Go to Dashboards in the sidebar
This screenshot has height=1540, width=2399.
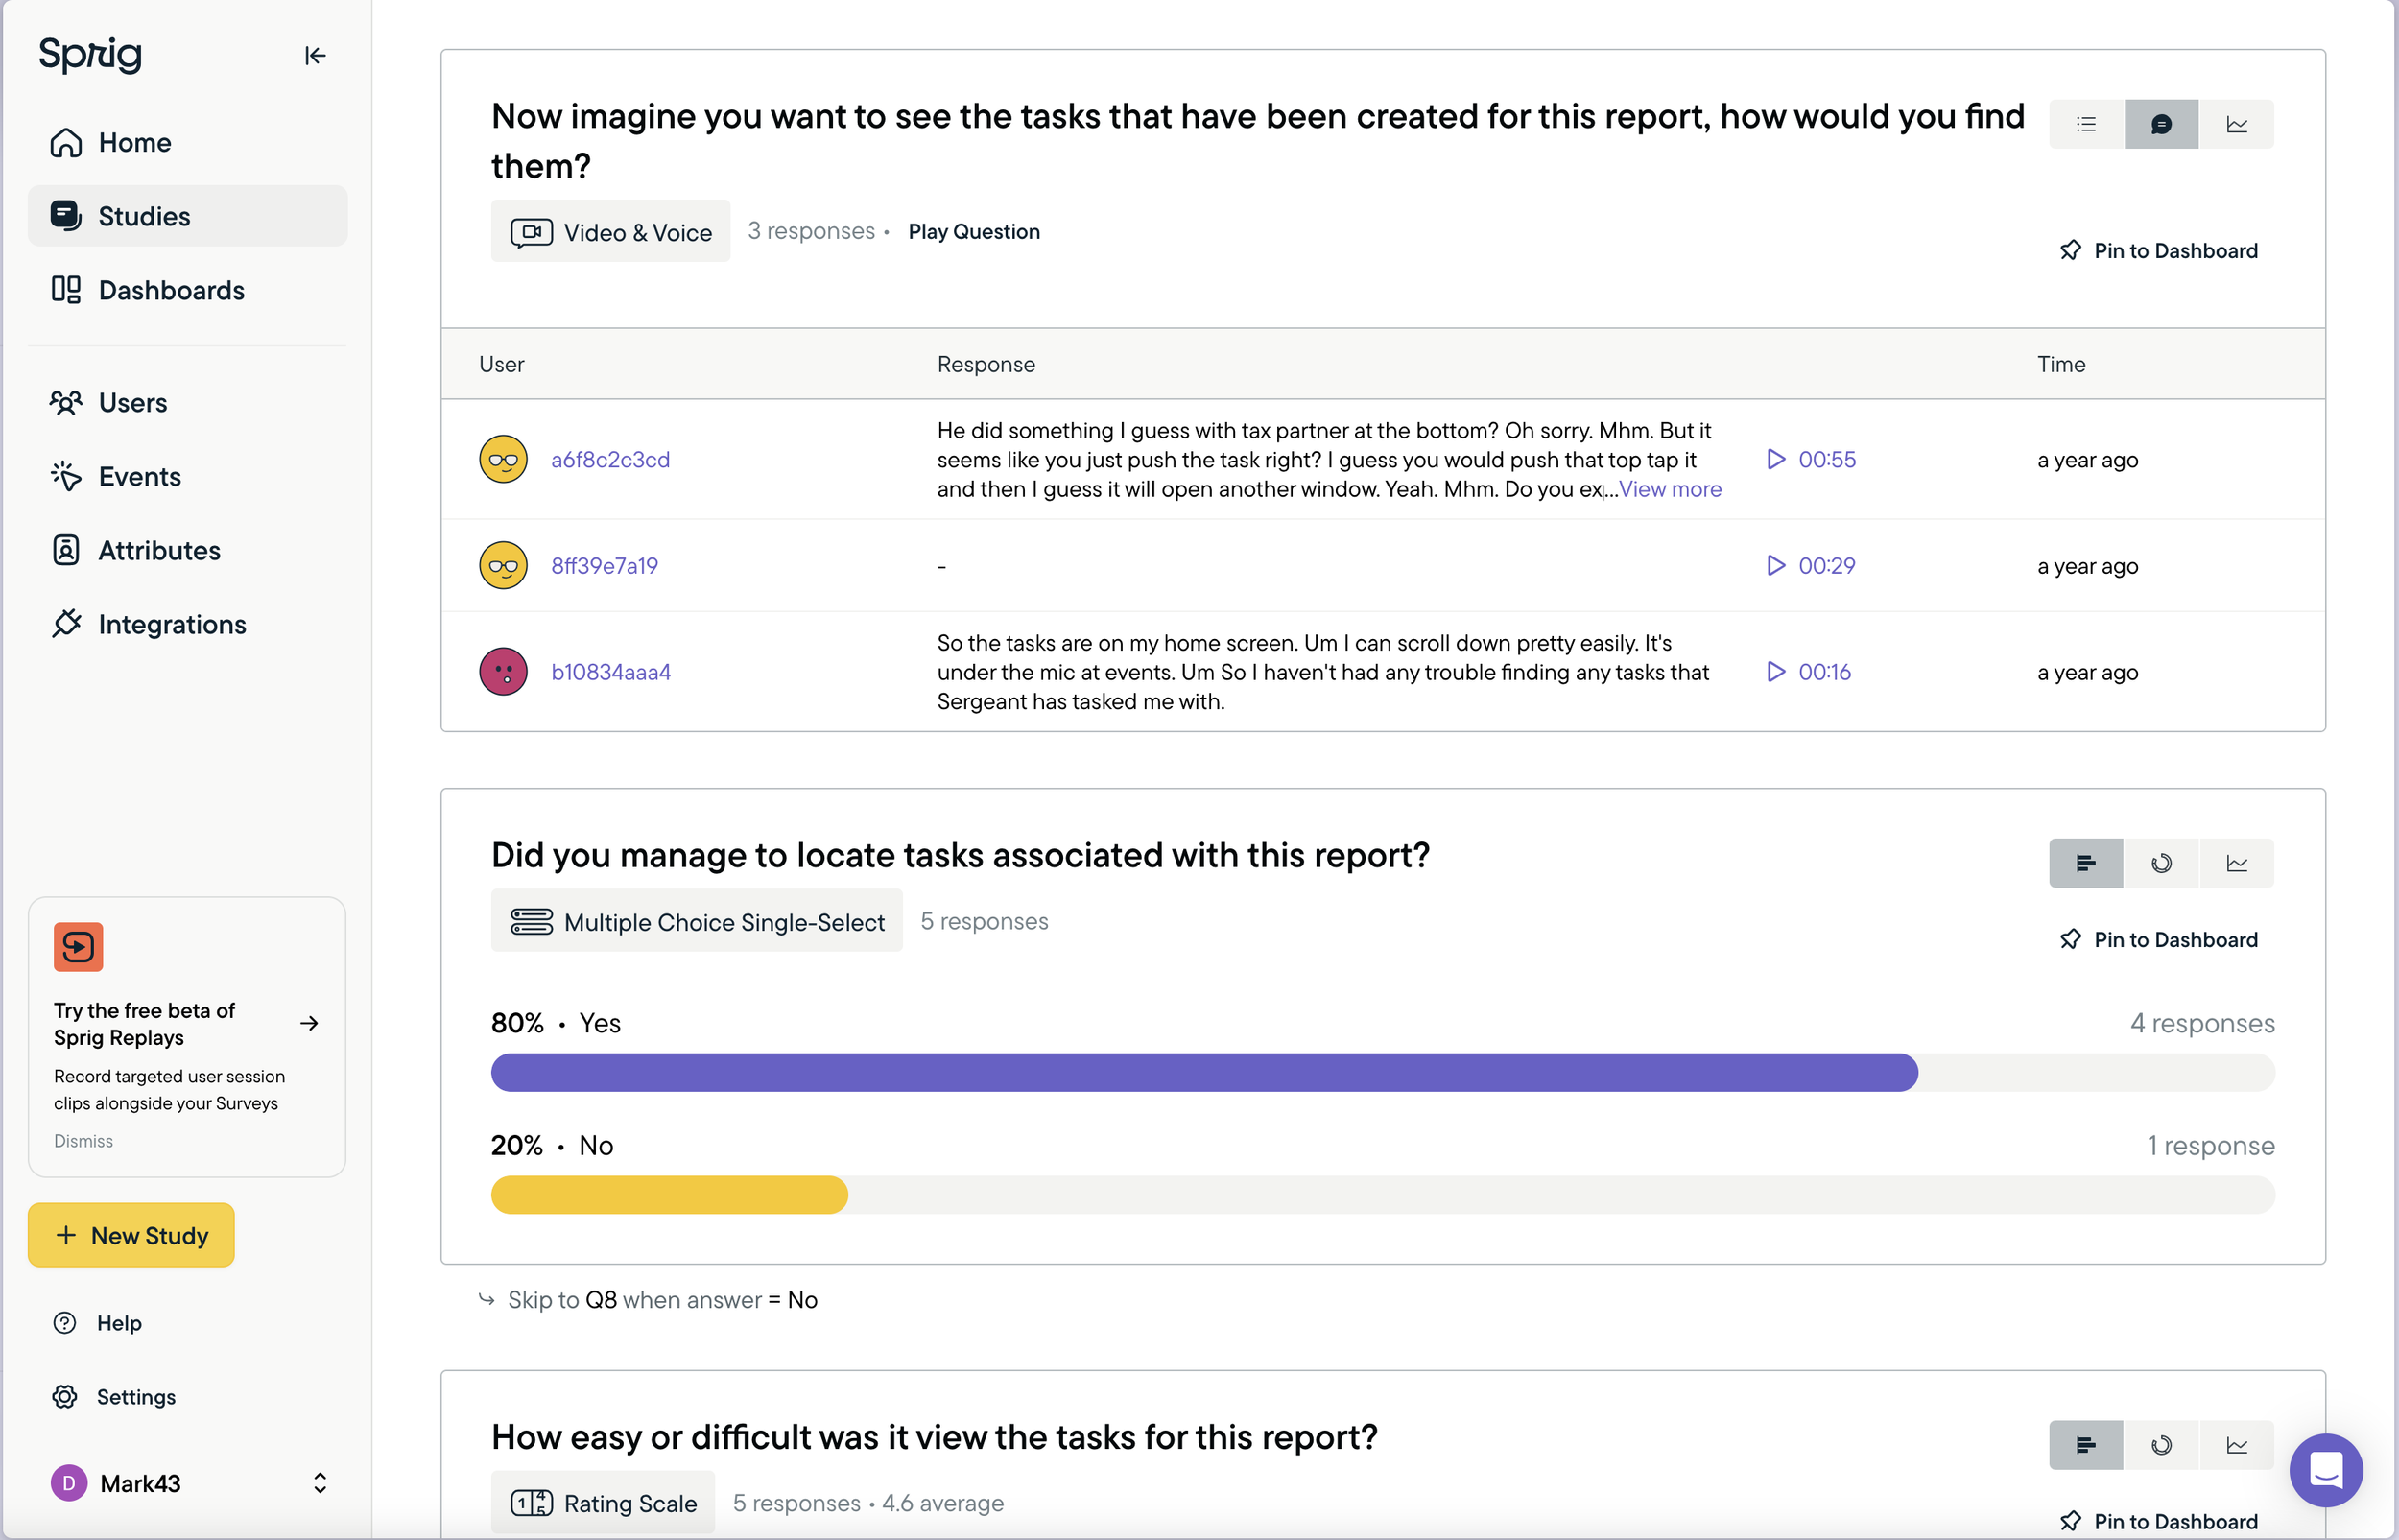pyautogui.click(x=171, y=290)
